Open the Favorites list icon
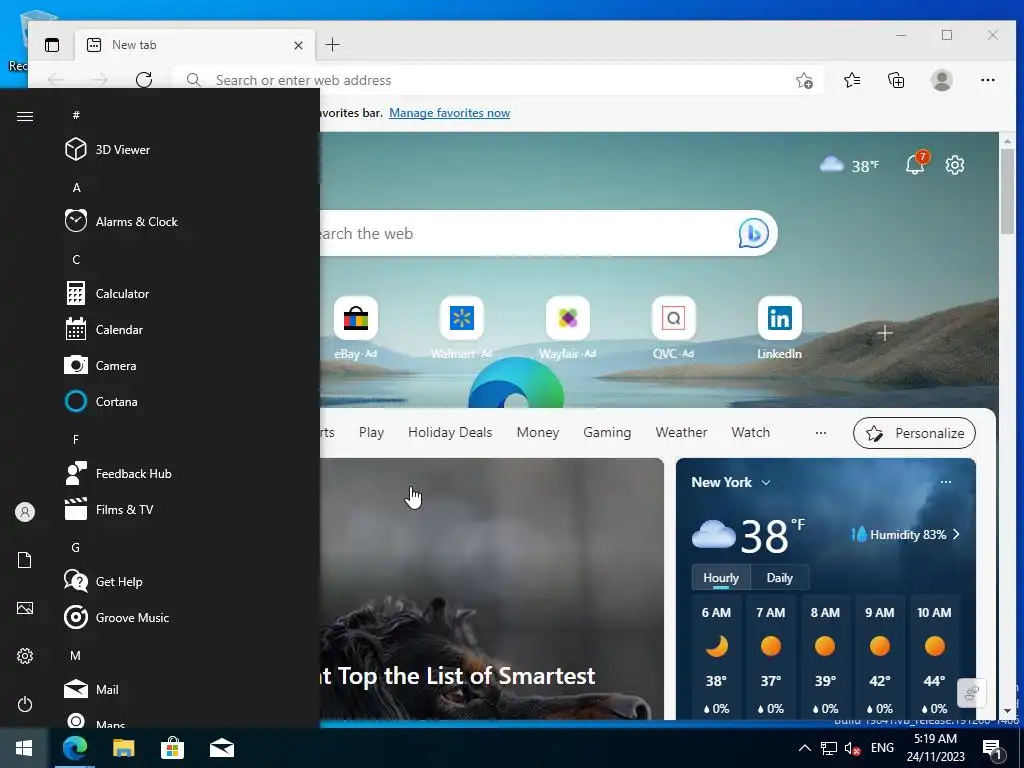 pos(852,80)
